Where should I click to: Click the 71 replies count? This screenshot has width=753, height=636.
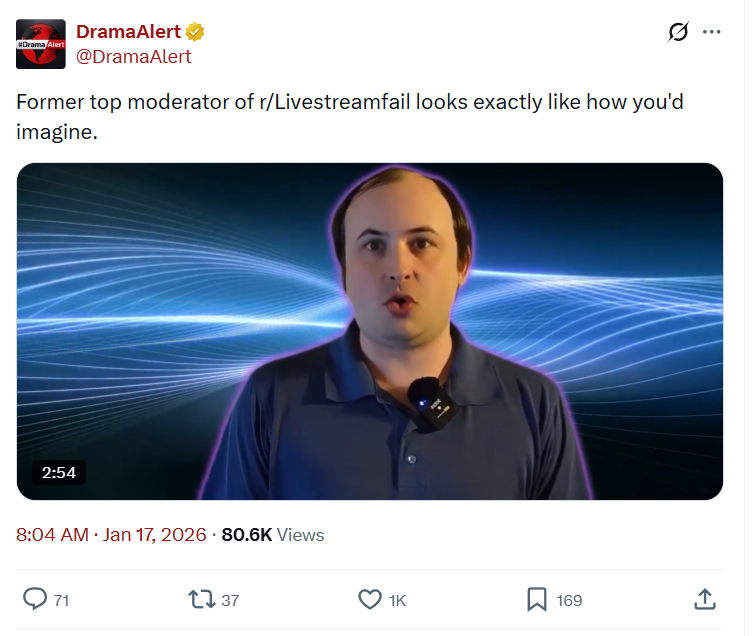coord(61,600)
